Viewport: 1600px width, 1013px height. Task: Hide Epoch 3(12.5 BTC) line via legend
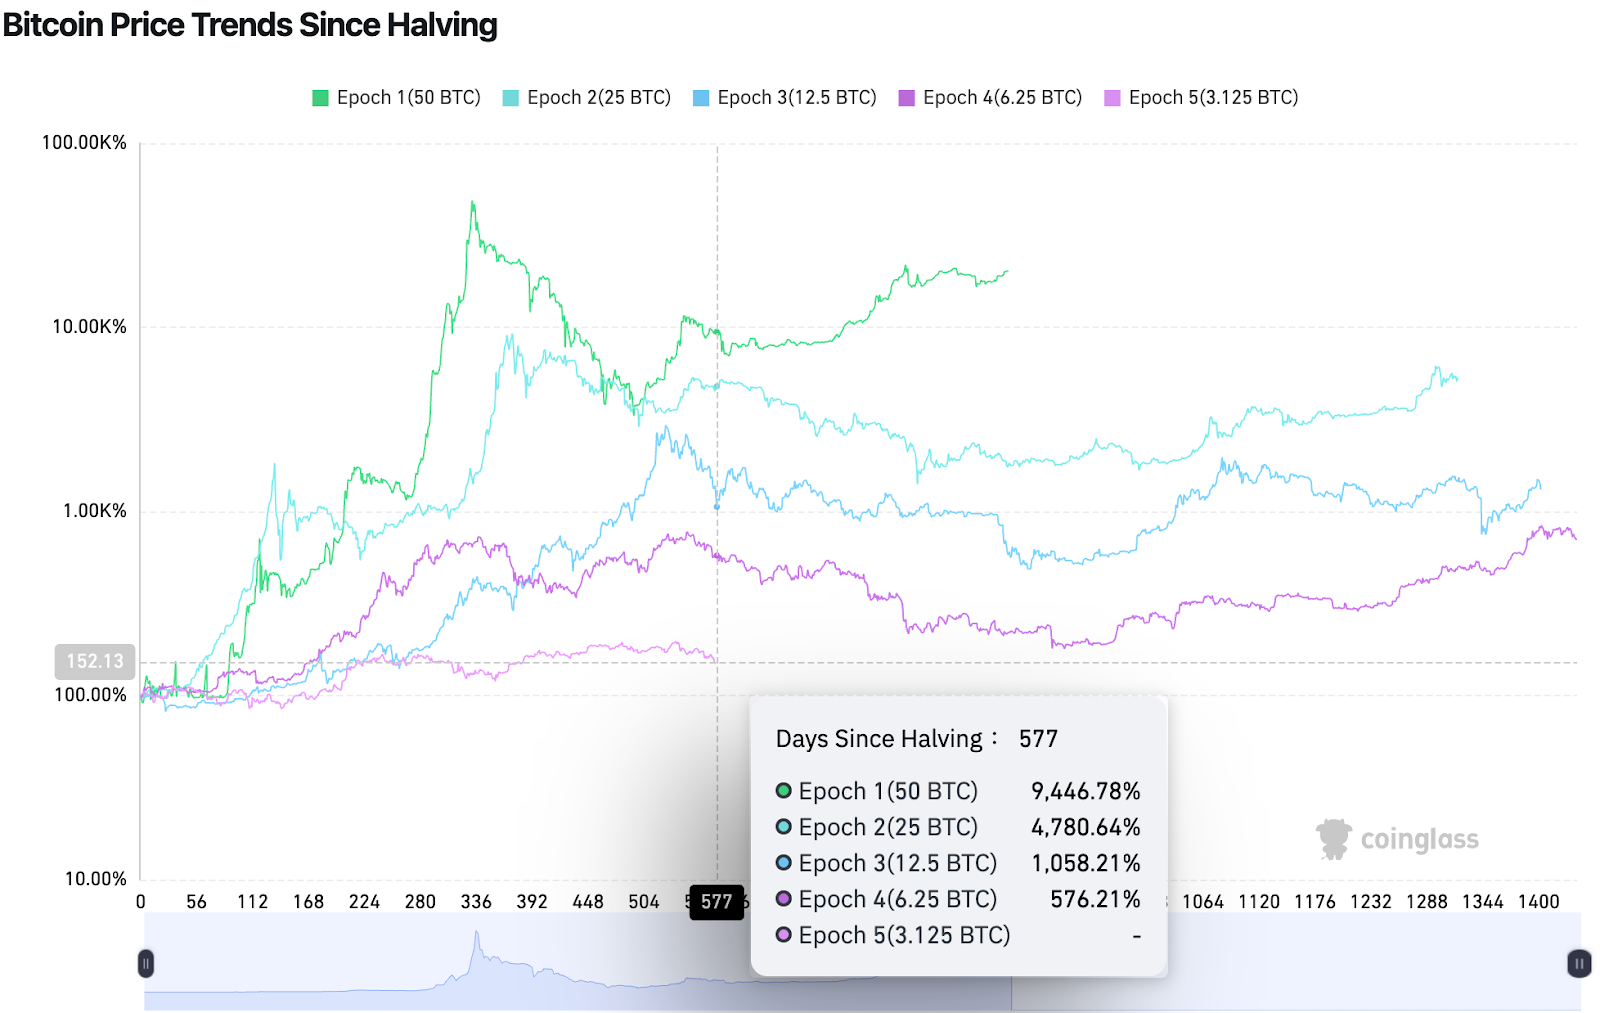(785, 97)
